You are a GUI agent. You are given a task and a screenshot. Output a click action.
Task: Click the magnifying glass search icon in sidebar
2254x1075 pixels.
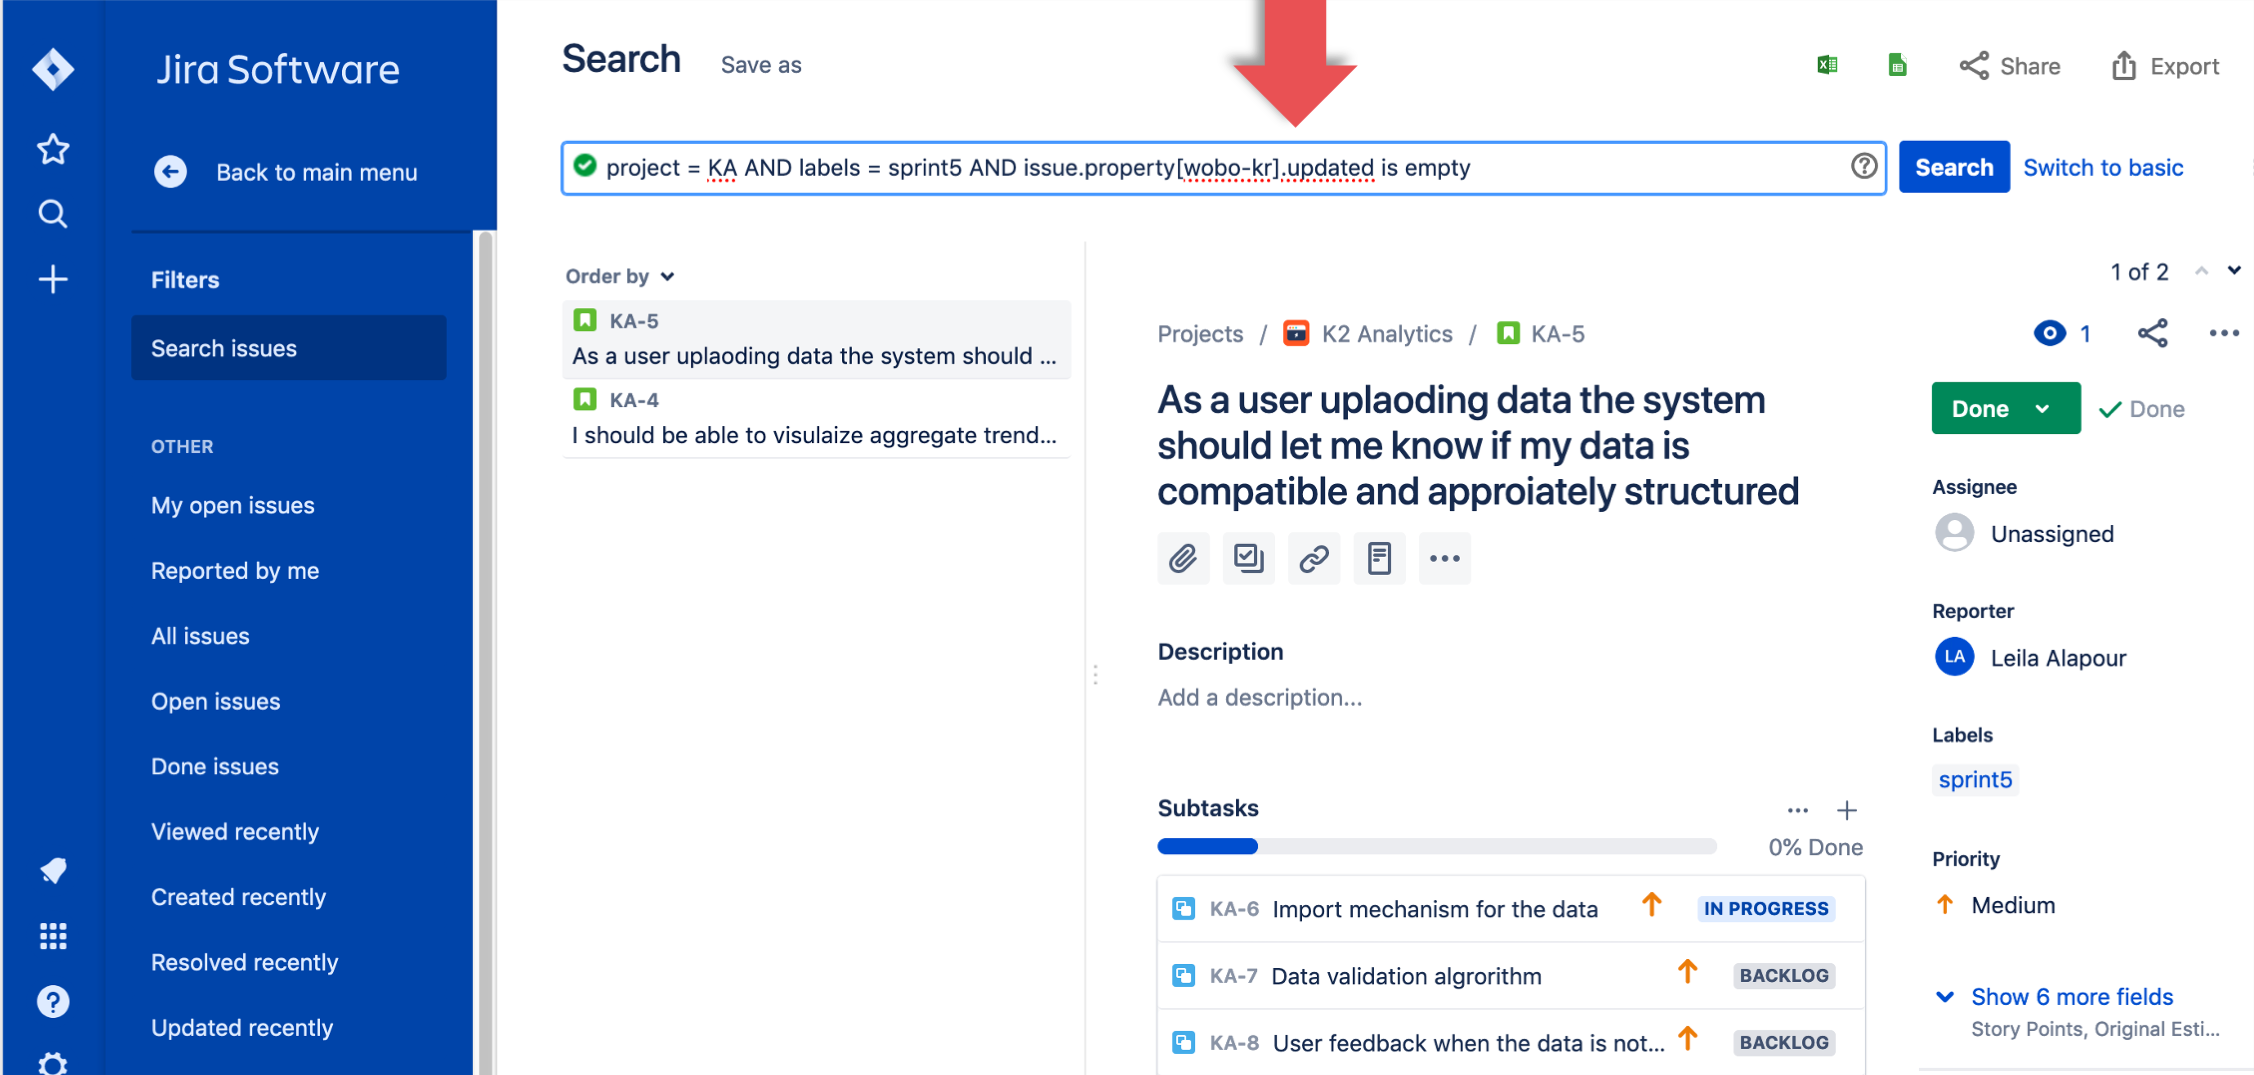click(x=53, y=214)
